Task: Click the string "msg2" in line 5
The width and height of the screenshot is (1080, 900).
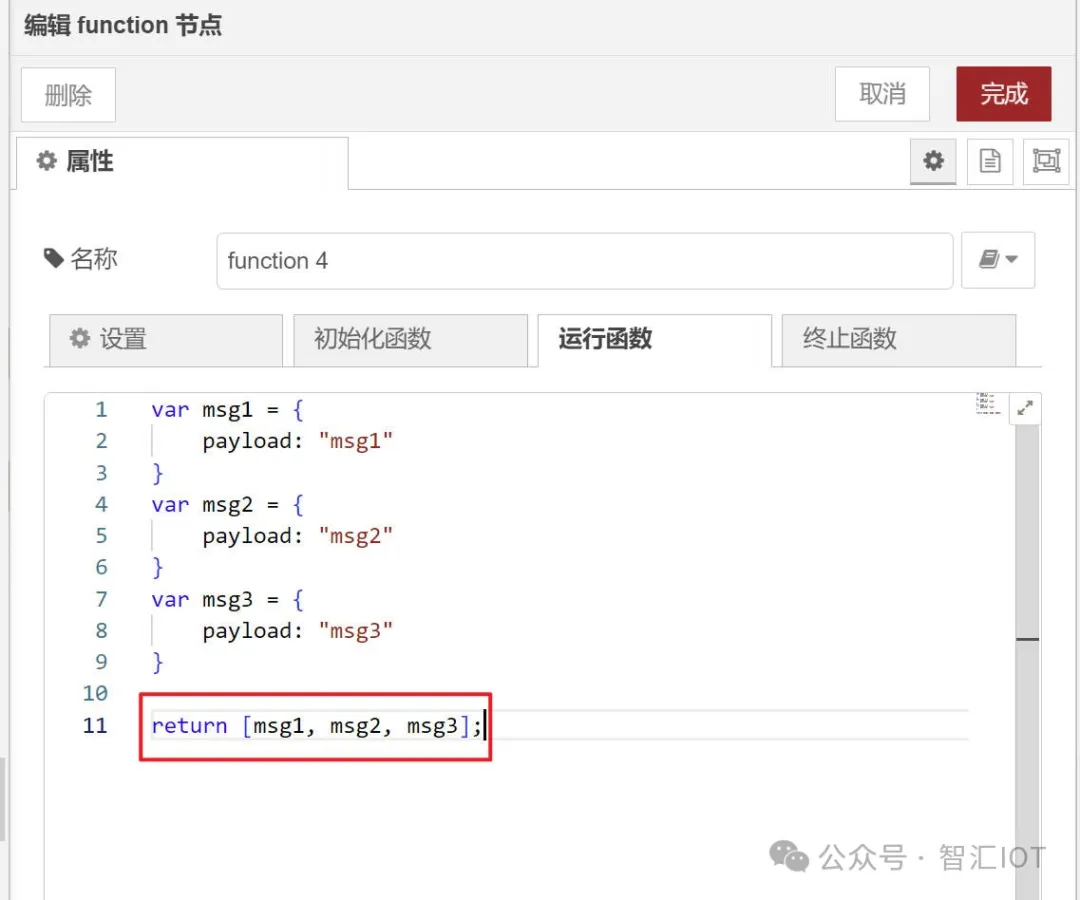Action: point(355,536)
